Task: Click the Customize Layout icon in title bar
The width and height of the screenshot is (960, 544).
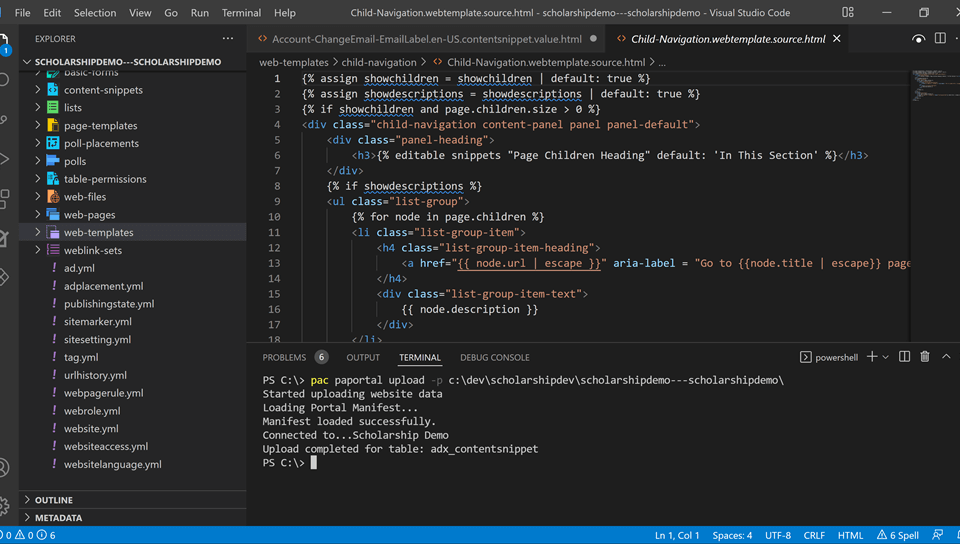Action: tap(848, 13)
